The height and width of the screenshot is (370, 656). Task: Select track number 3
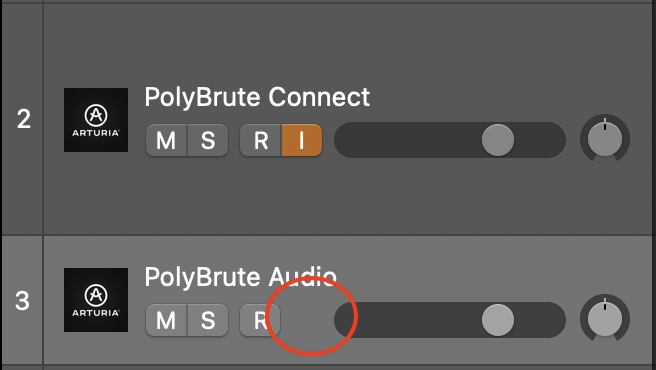click(23, 301)
